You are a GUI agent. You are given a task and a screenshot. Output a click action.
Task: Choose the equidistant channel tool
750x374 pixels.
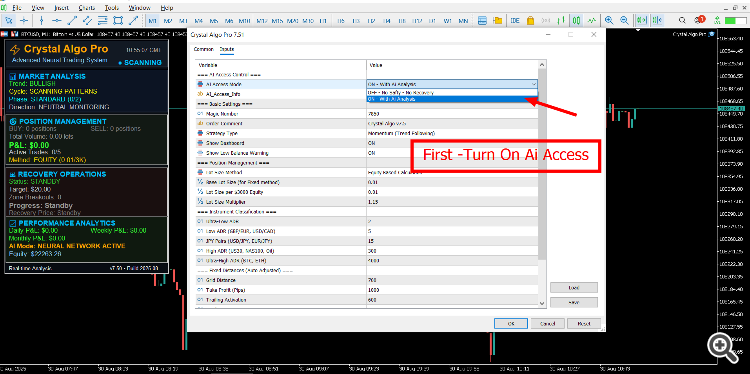[x=87, y=21]
